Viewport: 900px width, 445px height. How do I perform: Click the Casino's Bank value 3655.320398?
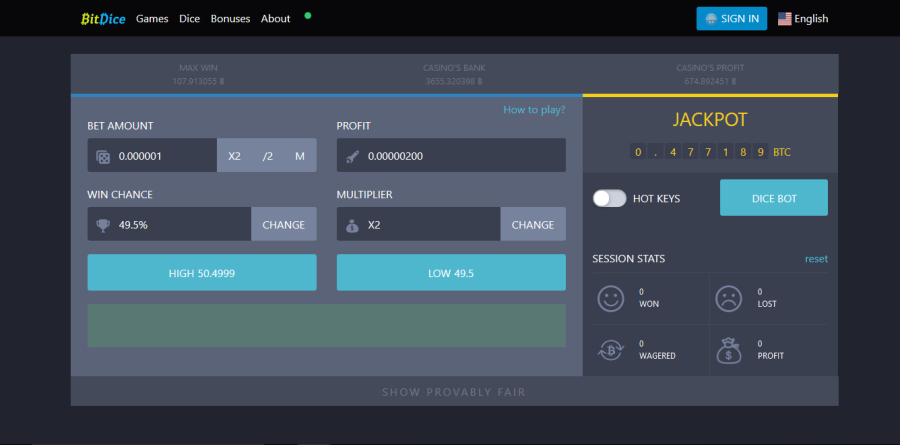[x=454, y=82]
